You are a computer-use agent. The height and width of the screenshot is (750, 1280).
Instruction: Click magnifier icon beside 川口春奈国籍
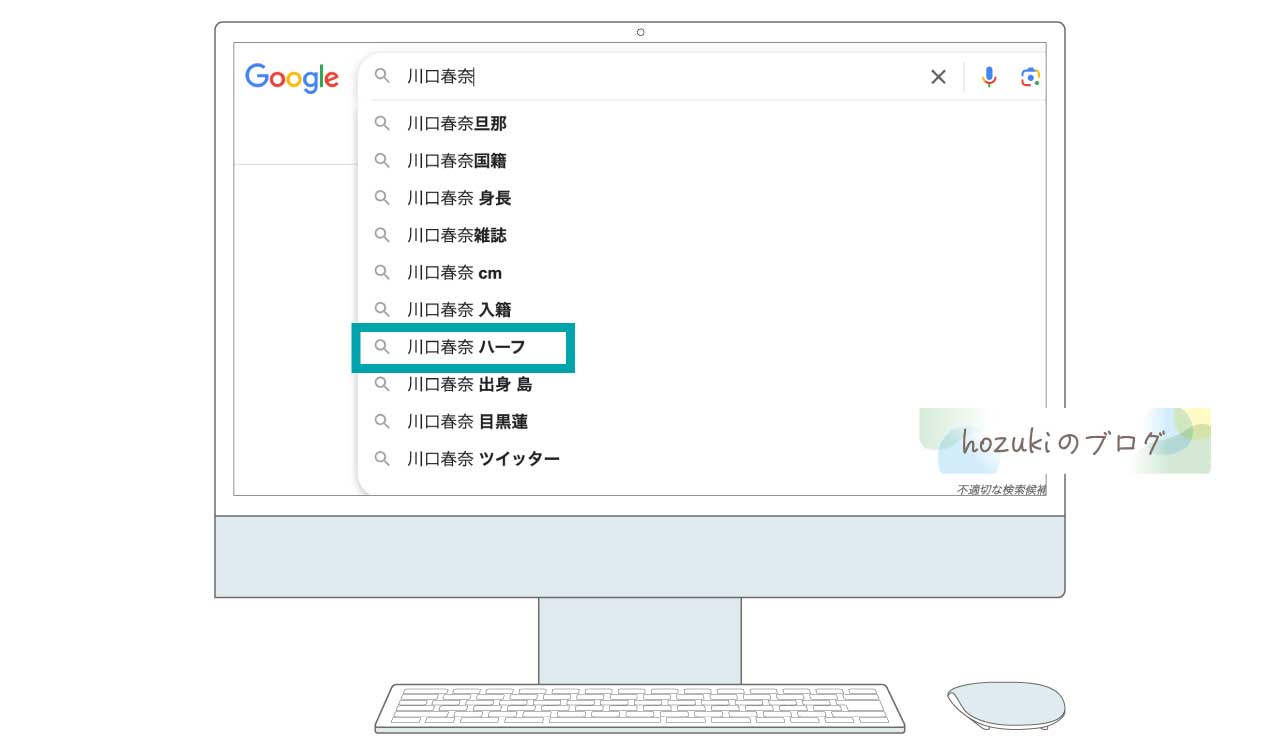[x=381, y=160]
